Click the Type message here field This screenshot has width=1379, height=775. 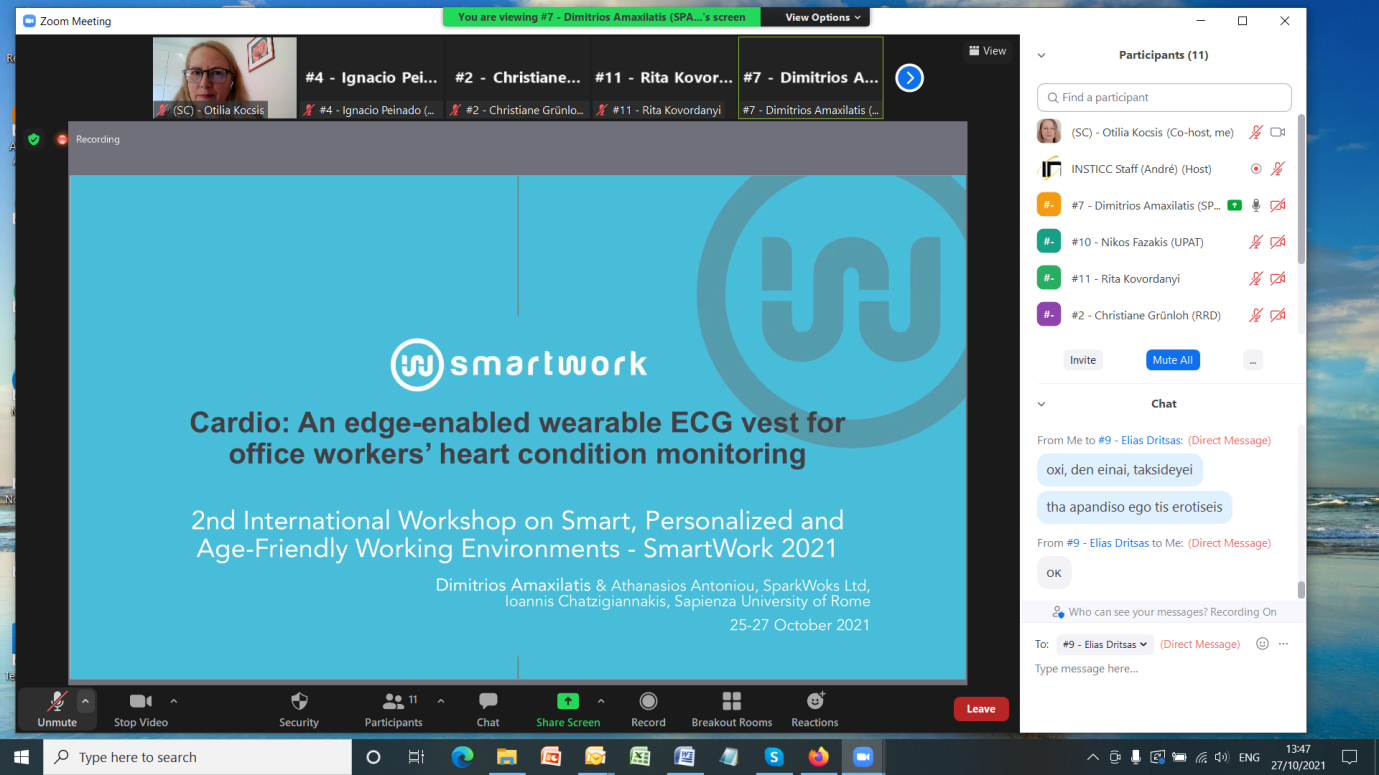(1164, 669)
